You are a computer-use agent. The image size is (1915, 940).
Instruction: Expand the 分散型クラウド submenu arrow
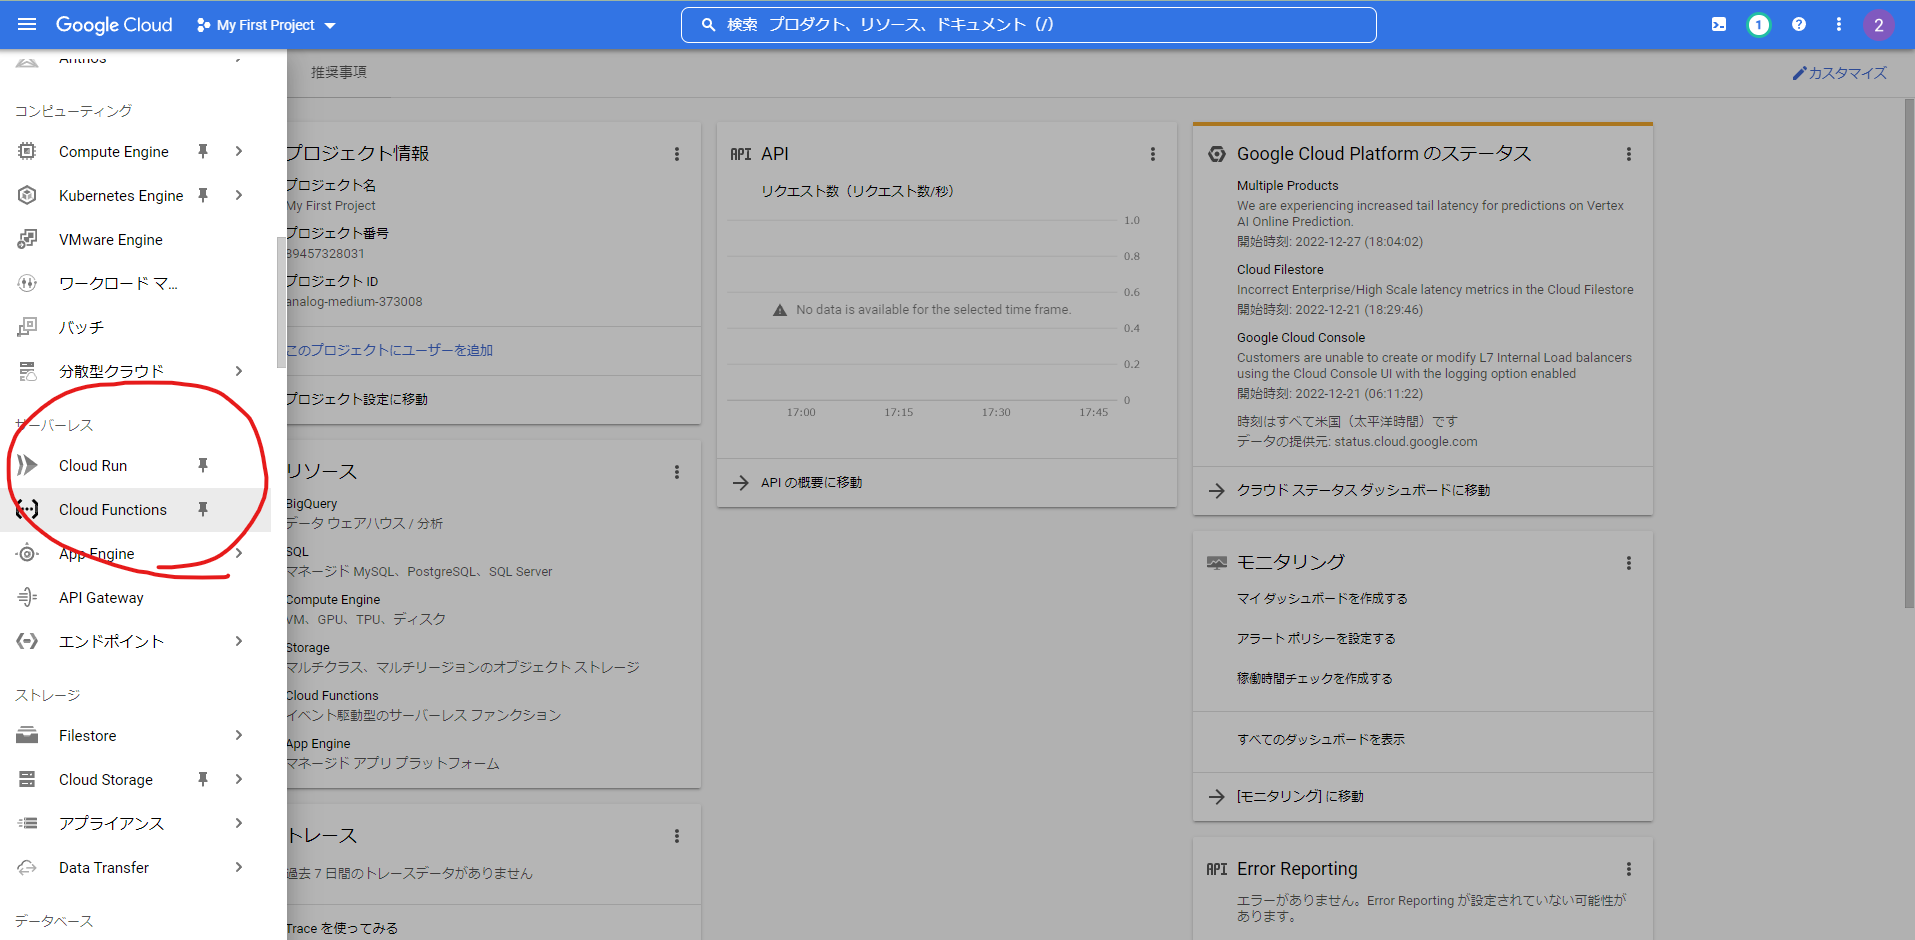[x=239, y=371]
